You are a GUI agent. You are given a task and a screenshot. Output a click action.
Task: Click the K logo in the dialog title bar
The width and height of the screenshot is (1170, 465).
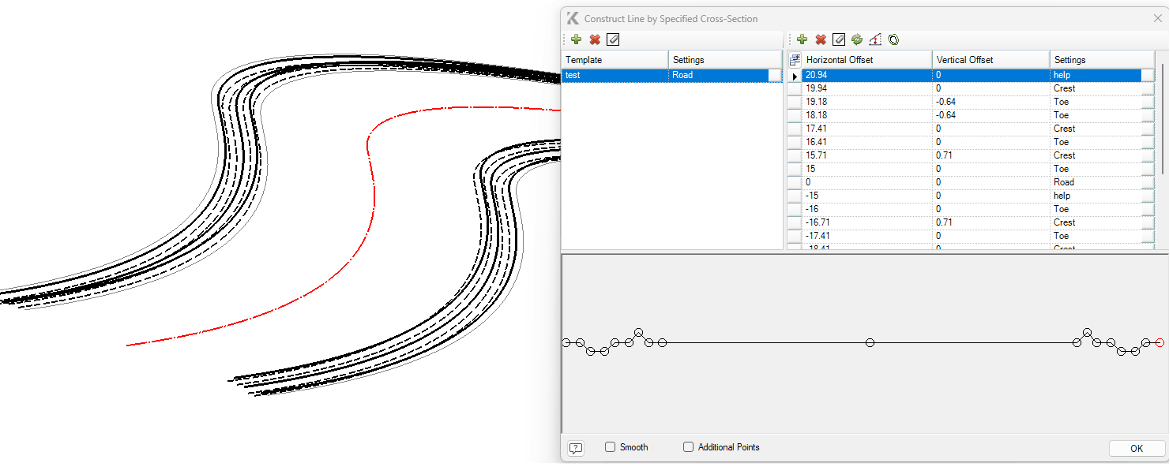[x=573, y=18]
